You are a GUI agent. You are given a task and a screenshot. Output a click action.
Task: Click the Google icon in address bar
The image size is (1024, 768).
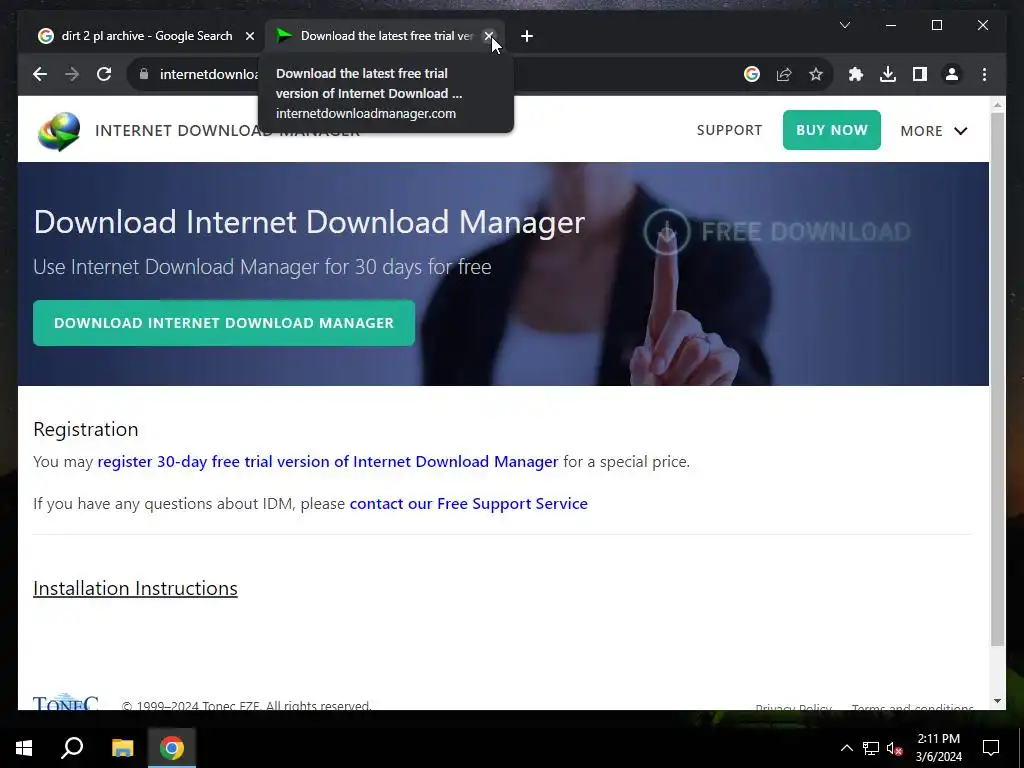coord(752,74)
